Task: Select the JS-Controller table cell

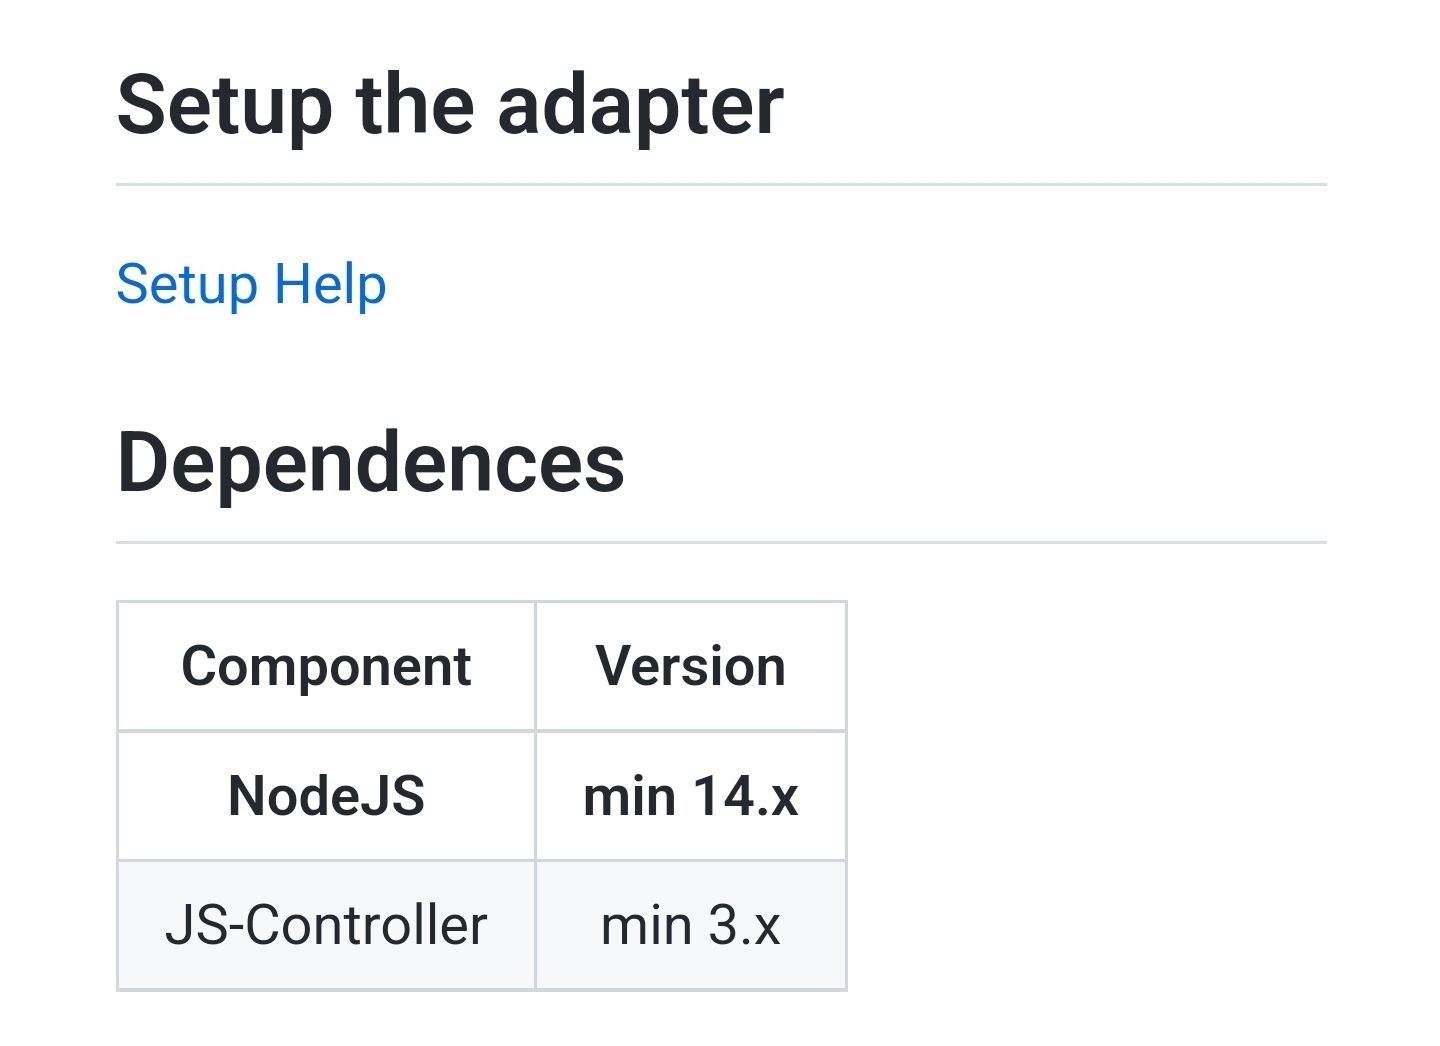Action: coord(326,925)
